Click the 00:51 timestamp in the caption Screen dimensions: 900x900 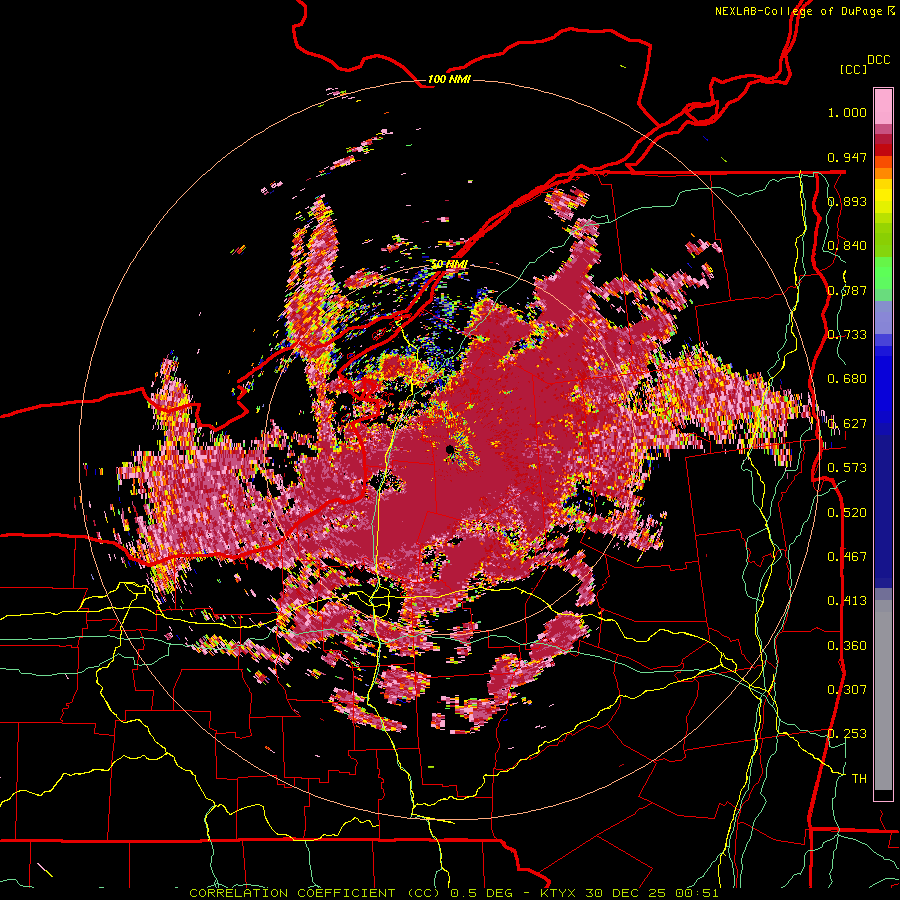(x=699, y=893)
